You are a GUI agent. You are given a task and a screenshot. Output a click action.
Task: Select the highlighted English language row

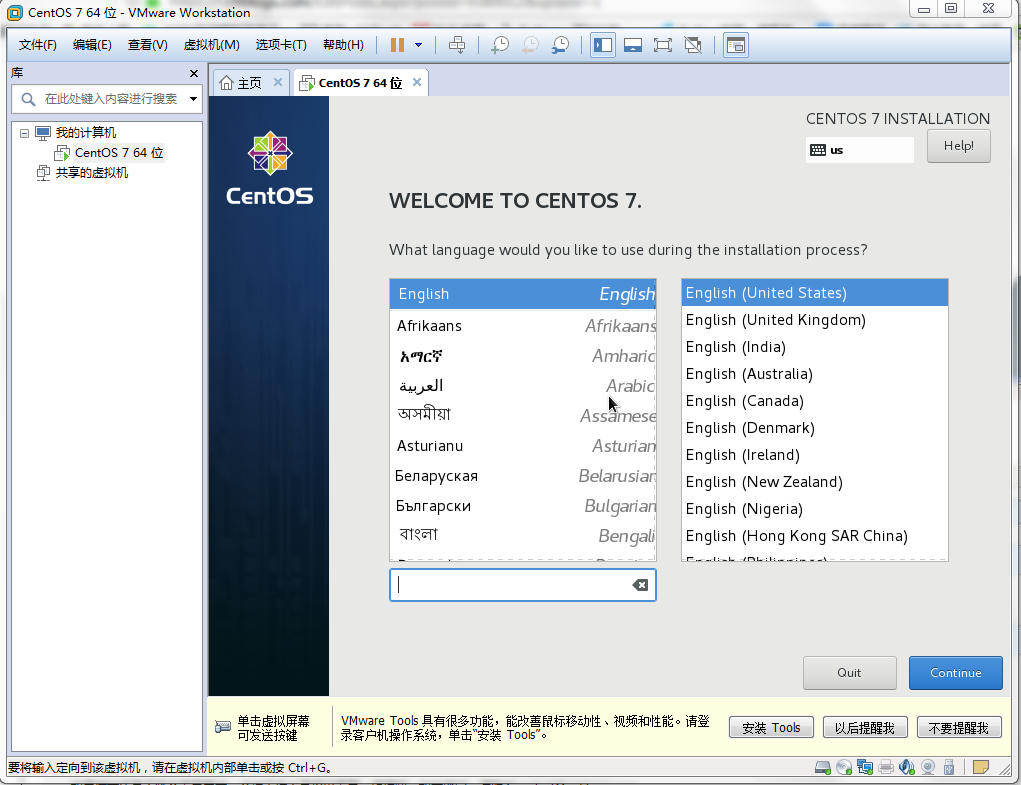pyautogui.click(x=523, y=294)
